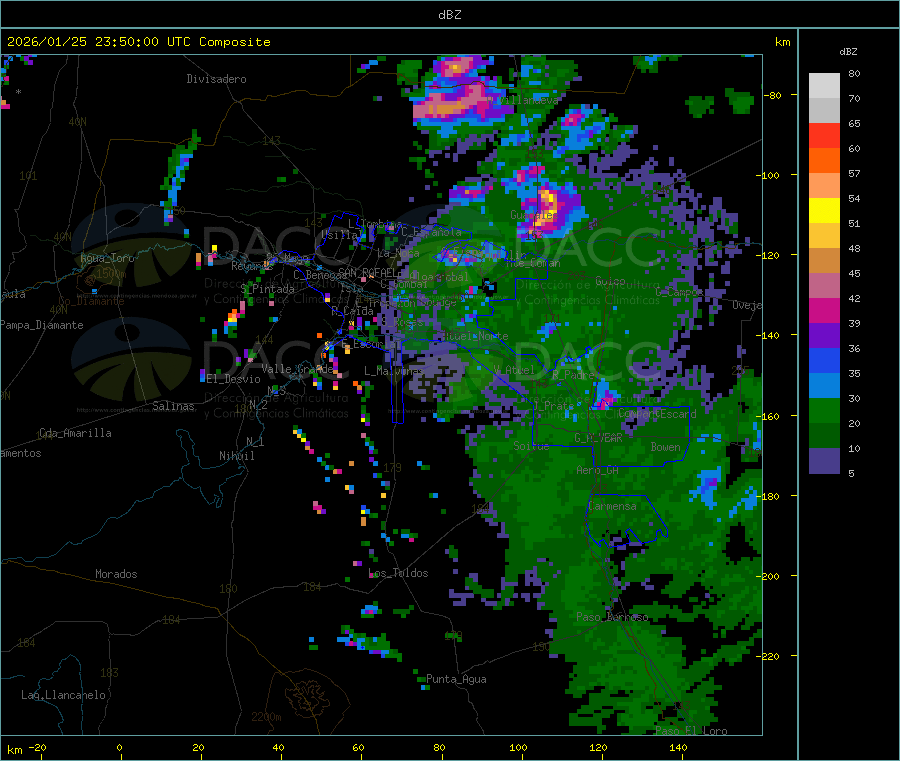
Task: Click the 2200m elevation label
Action: coord(266,717)
